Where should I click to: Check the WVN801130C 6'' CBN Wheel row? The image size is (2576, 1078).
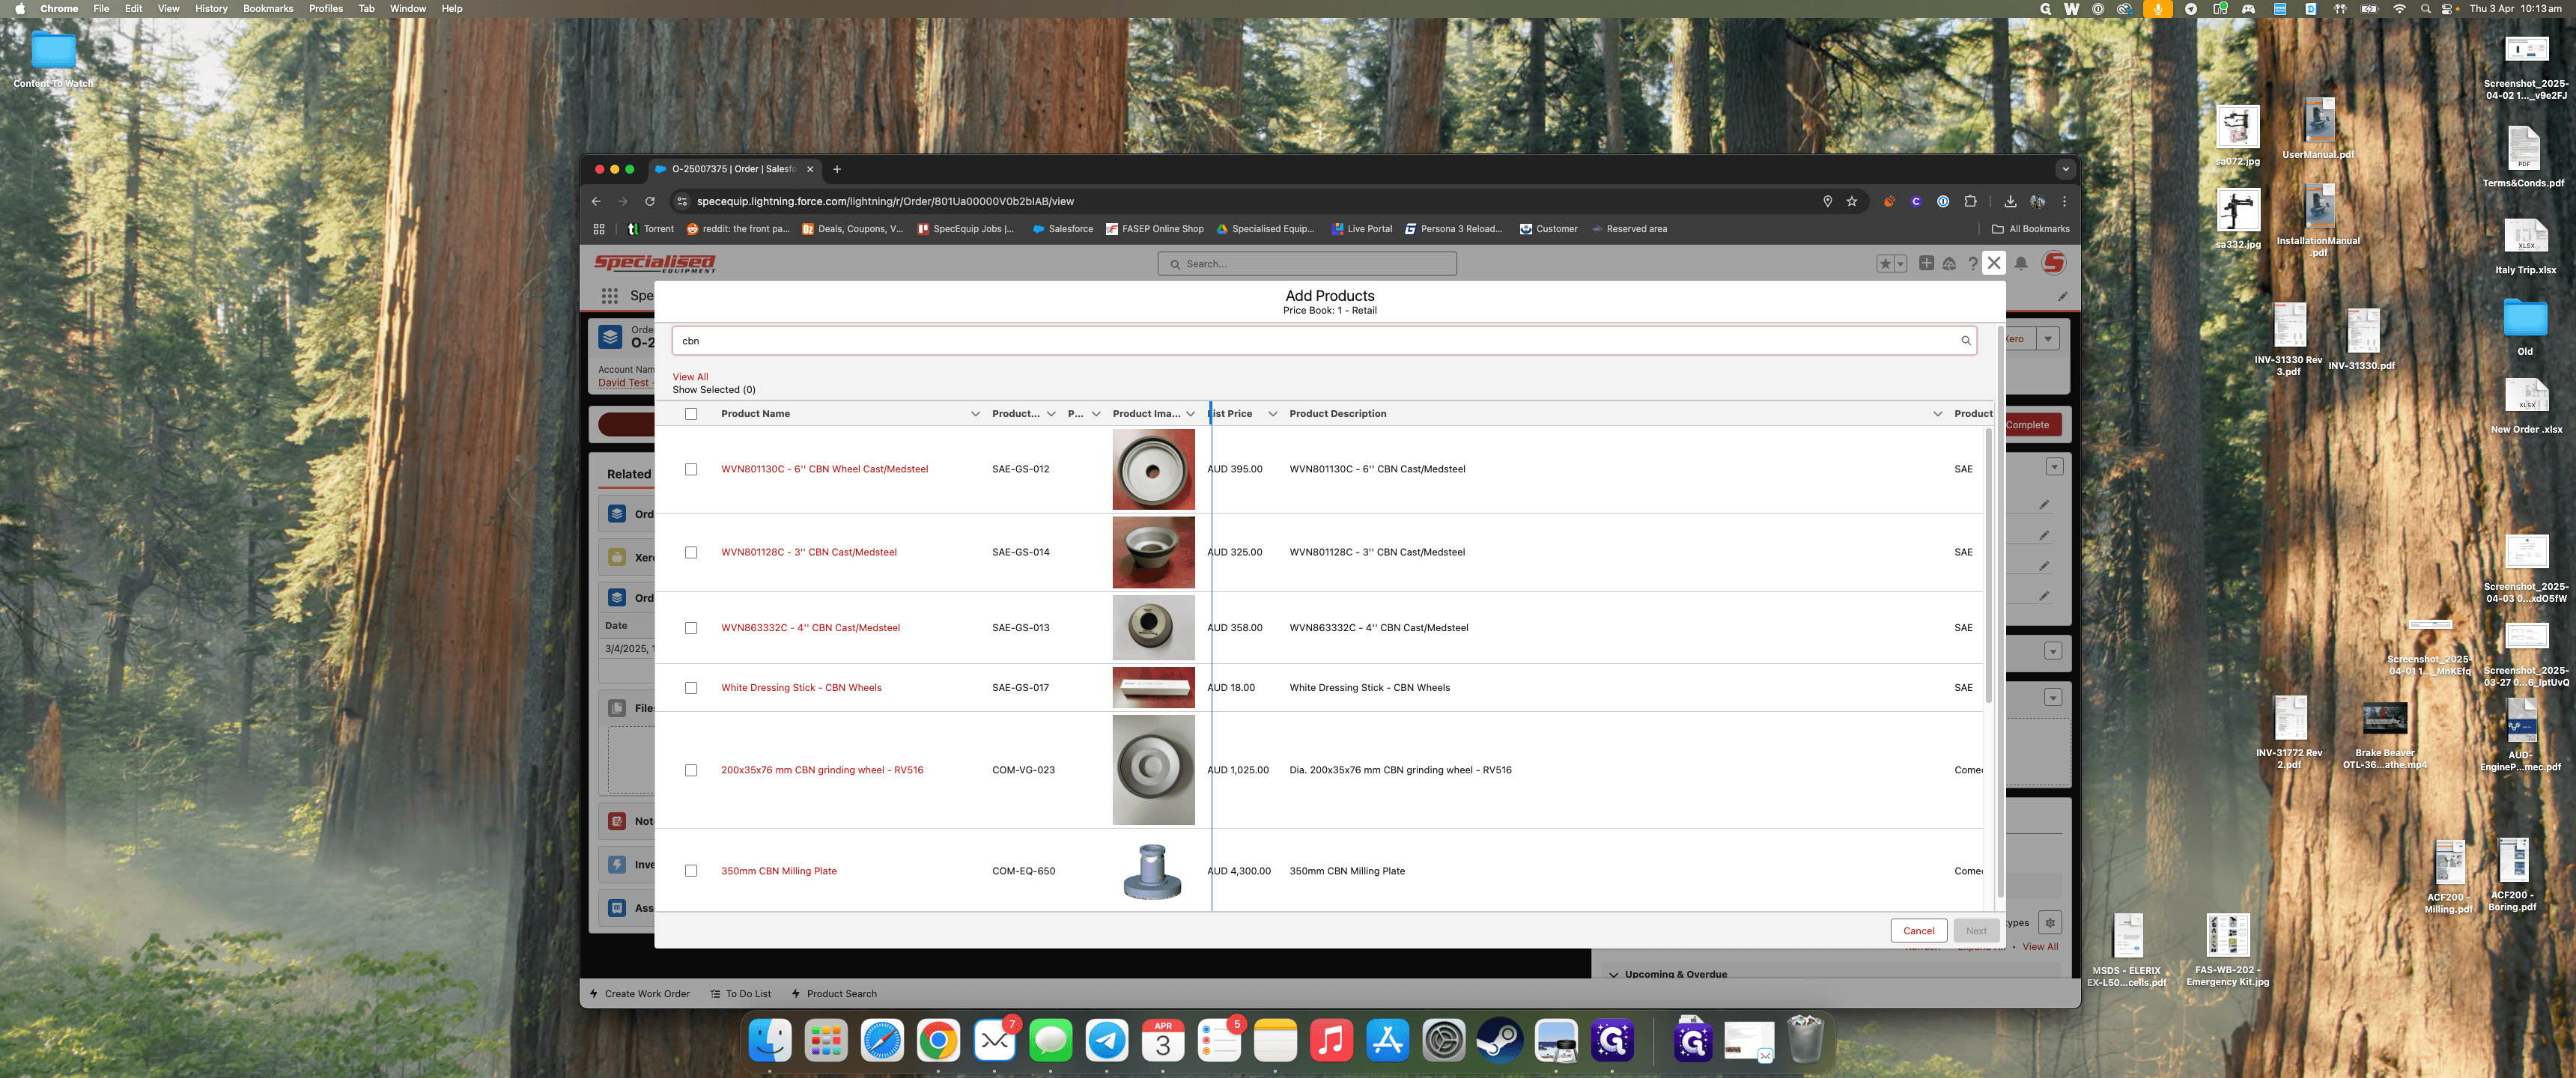pyautogui.click(x=691, y=469)
